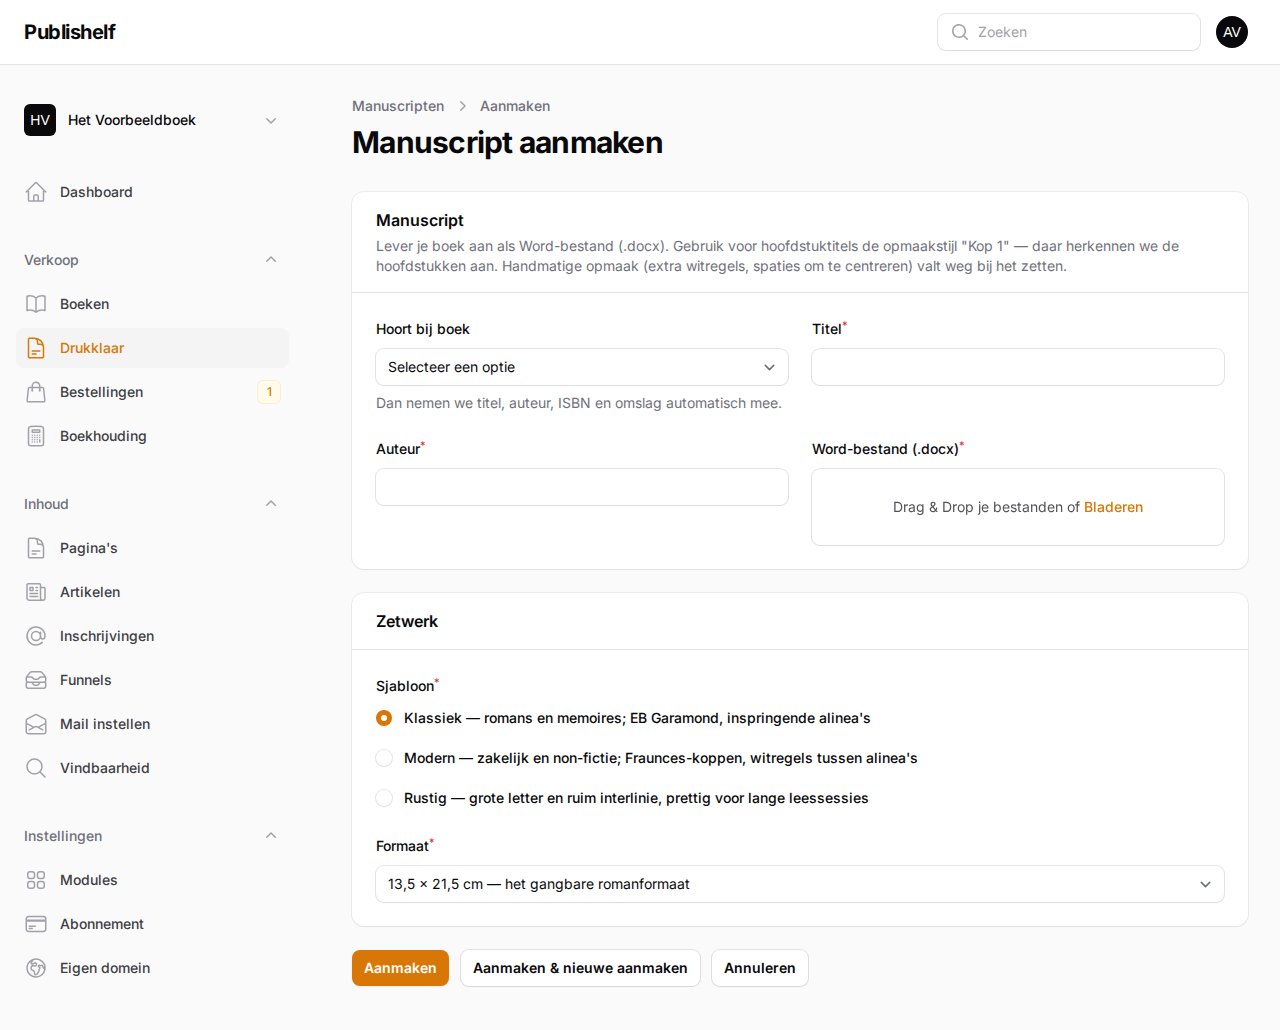Click the search magnifier icon in top bar

pyautogui.click(x=960, y=32)
